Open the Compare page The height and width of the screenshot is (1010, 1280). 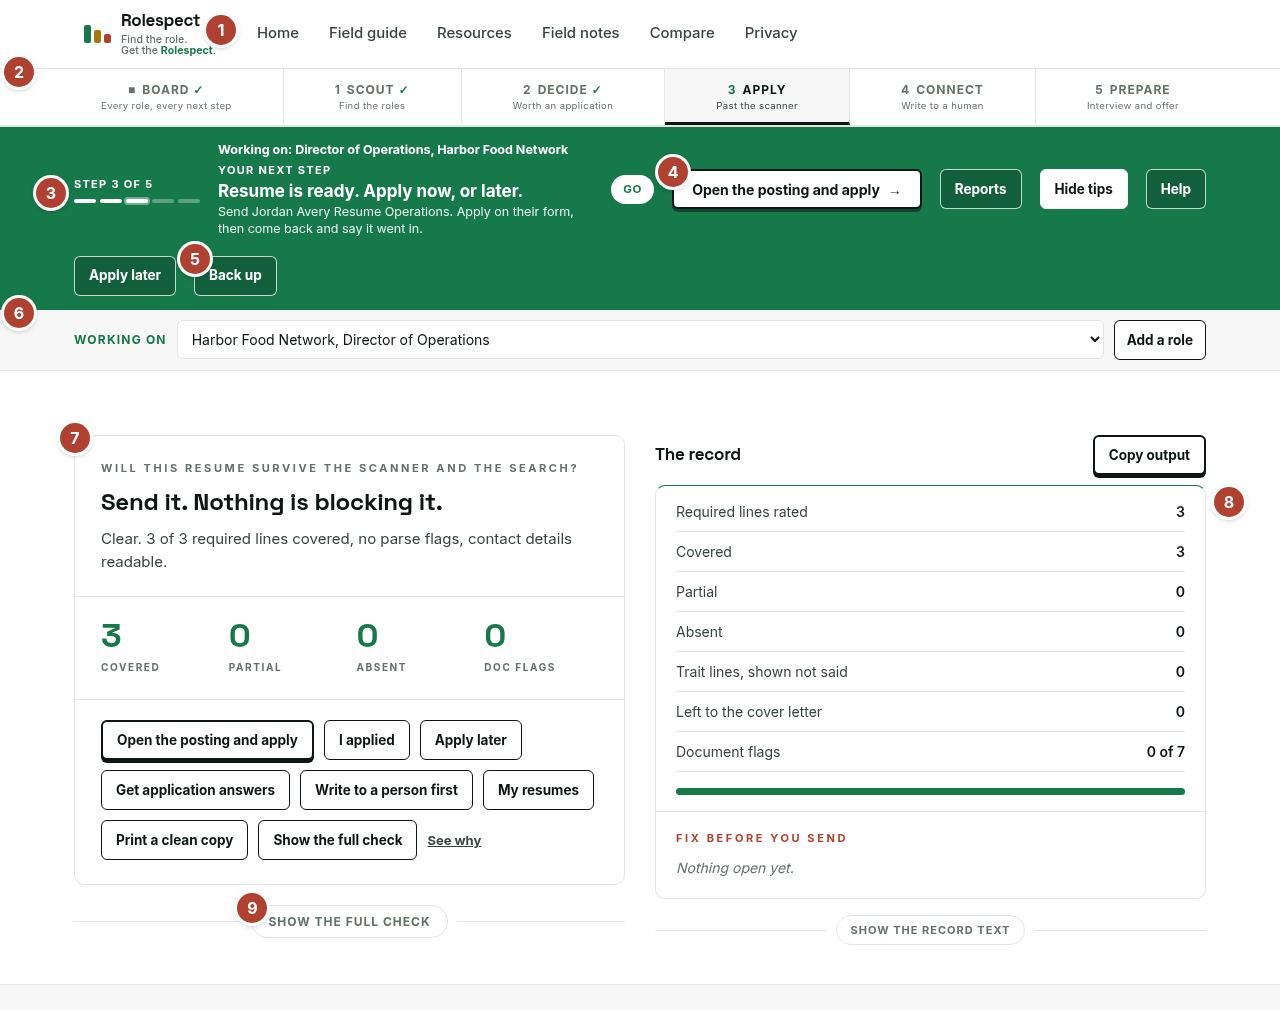point(682,33)
